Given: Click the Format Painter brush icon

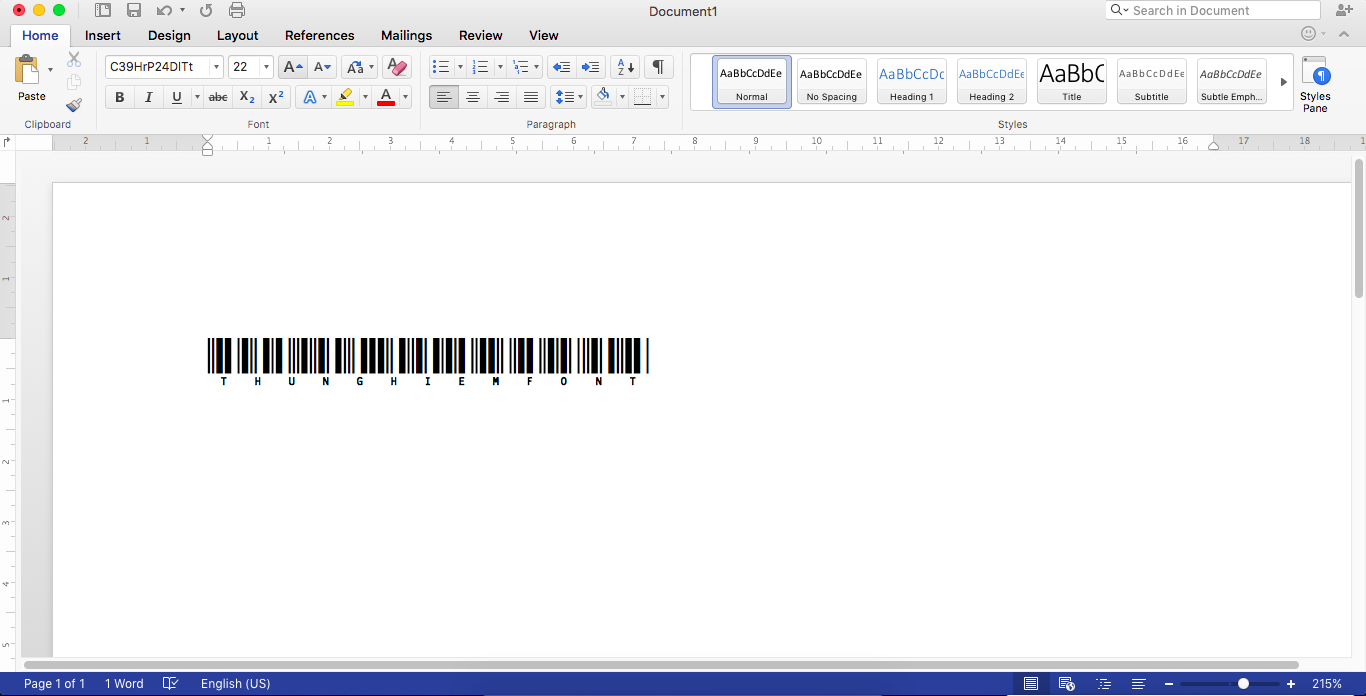Looking at the screenshot, I should click(x=74, y=105).
